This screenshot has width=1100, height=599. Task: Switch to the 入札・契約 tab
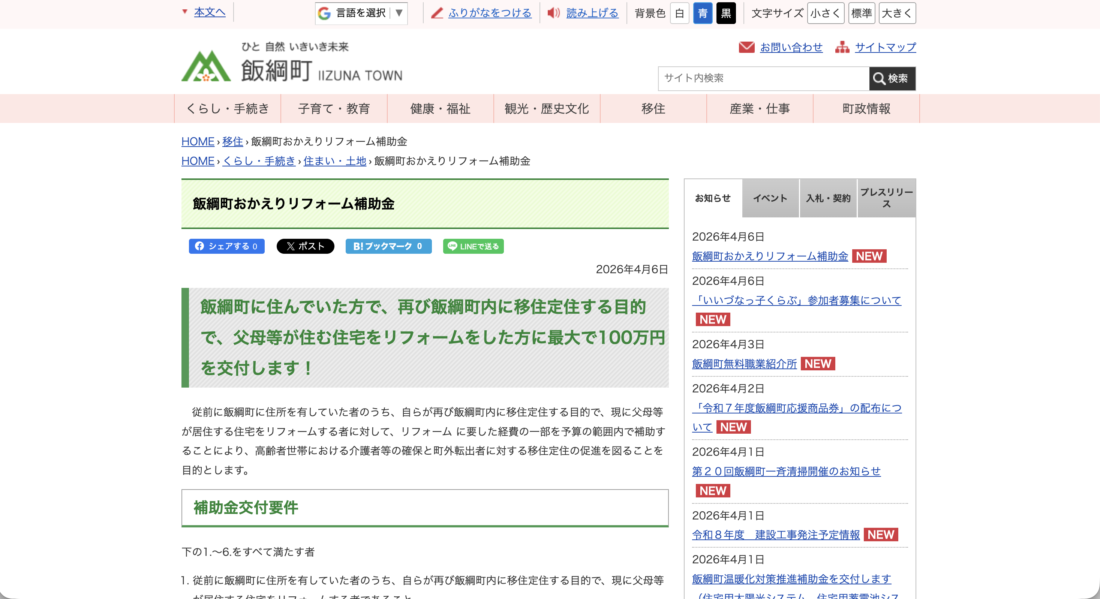coord(828,198)
